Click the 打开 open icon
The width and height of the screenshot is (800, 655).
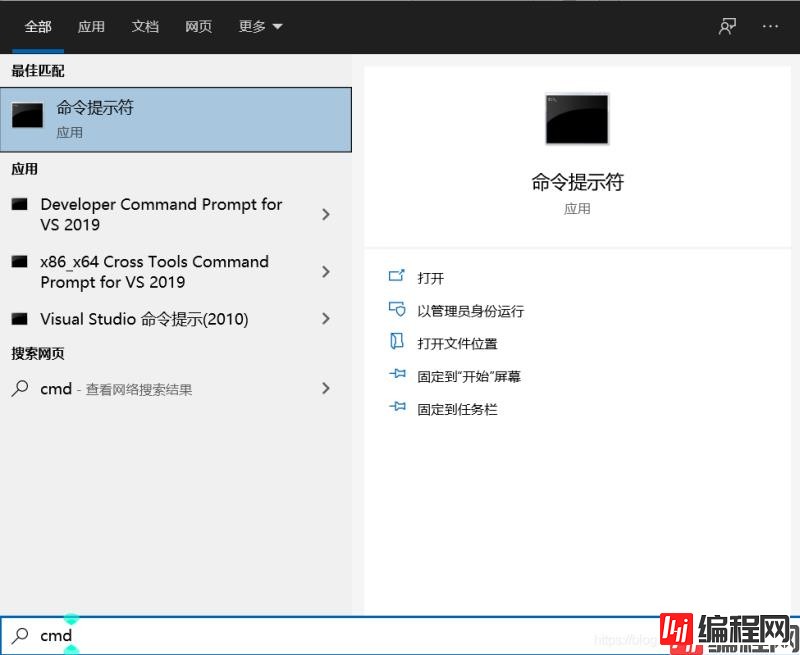397,277
